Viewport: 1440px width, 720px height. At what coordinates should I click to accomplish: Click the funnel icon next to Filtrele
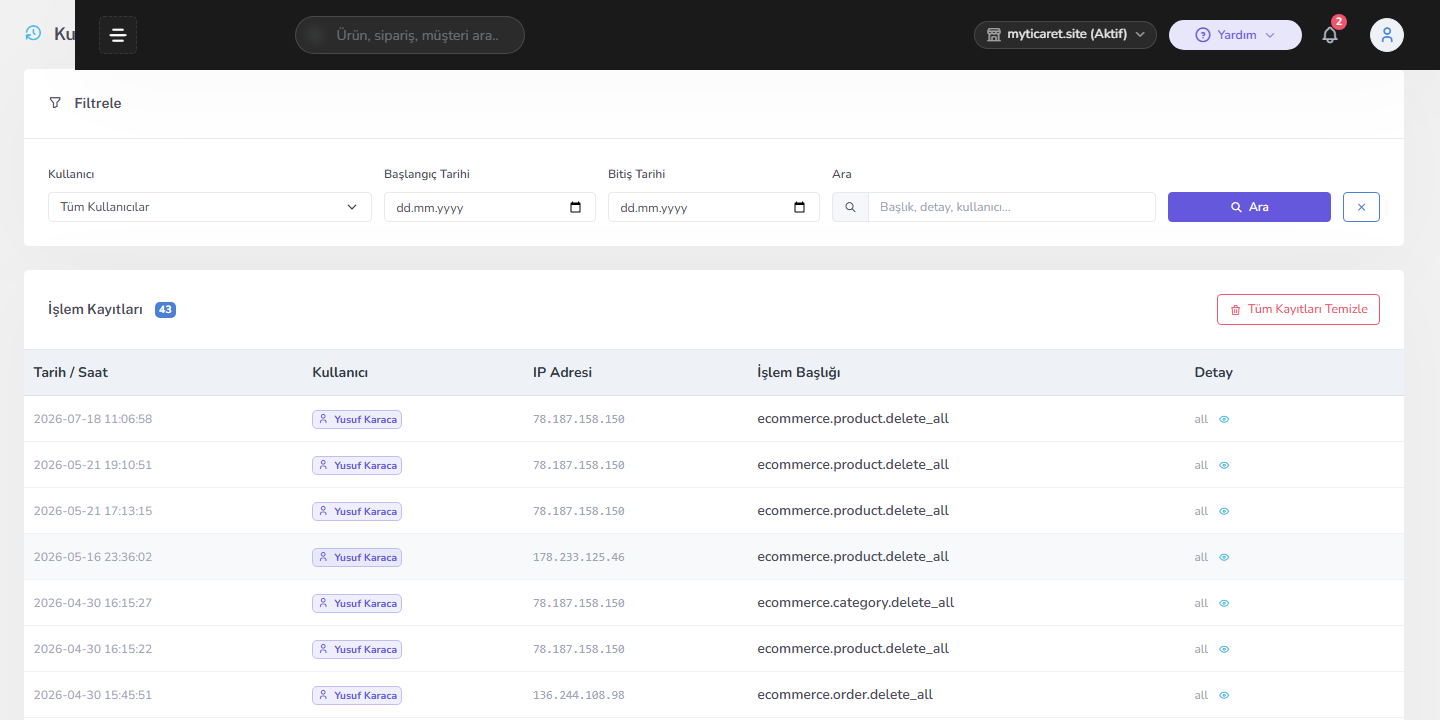coord(55,103)
